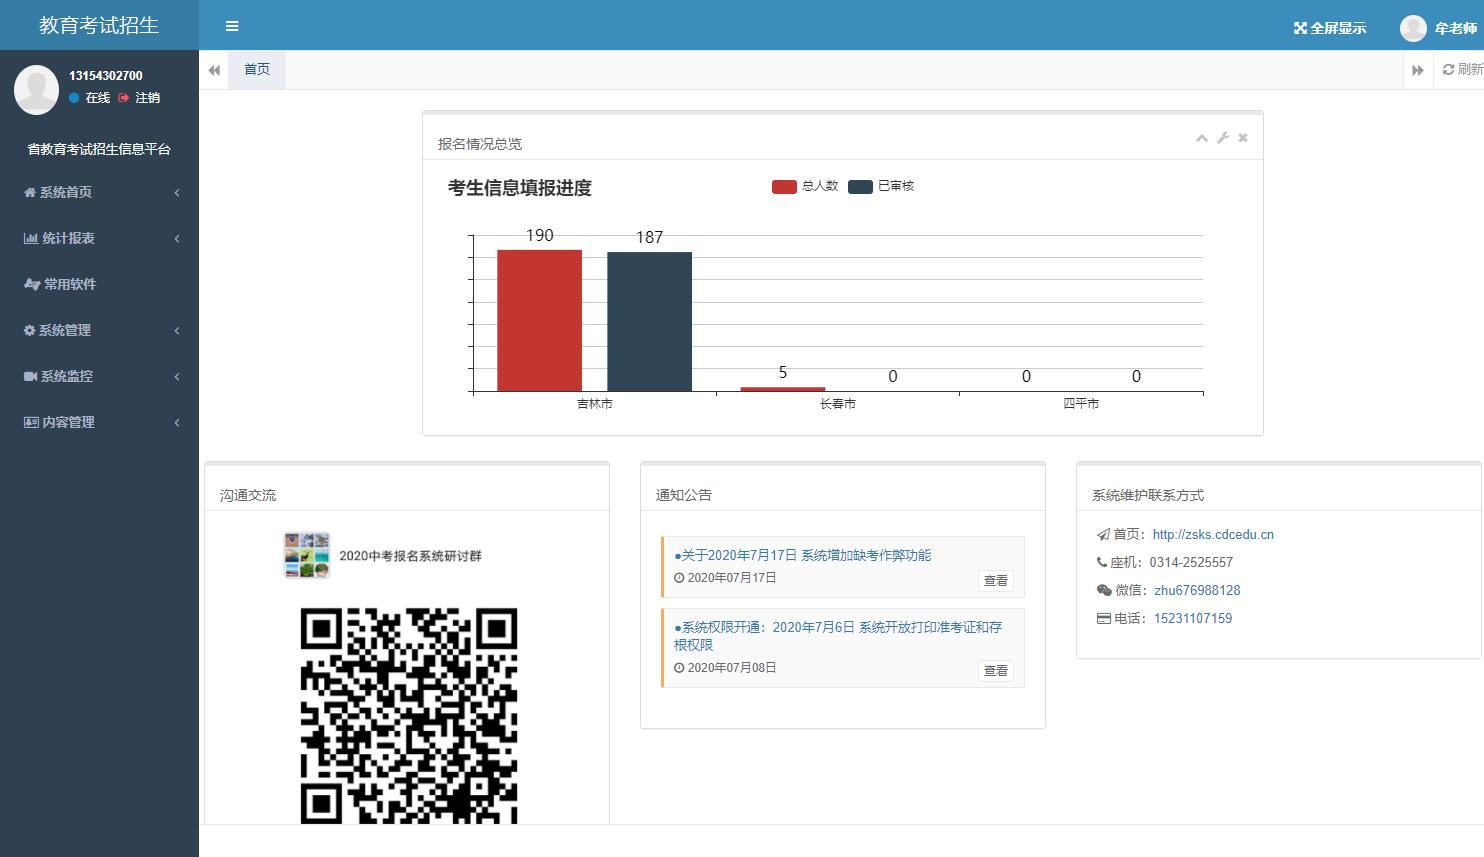Click 查看 for the 07月08日 notice
Image resolution: width=1484 pixels, height=857 pixels.
[996, 671]
